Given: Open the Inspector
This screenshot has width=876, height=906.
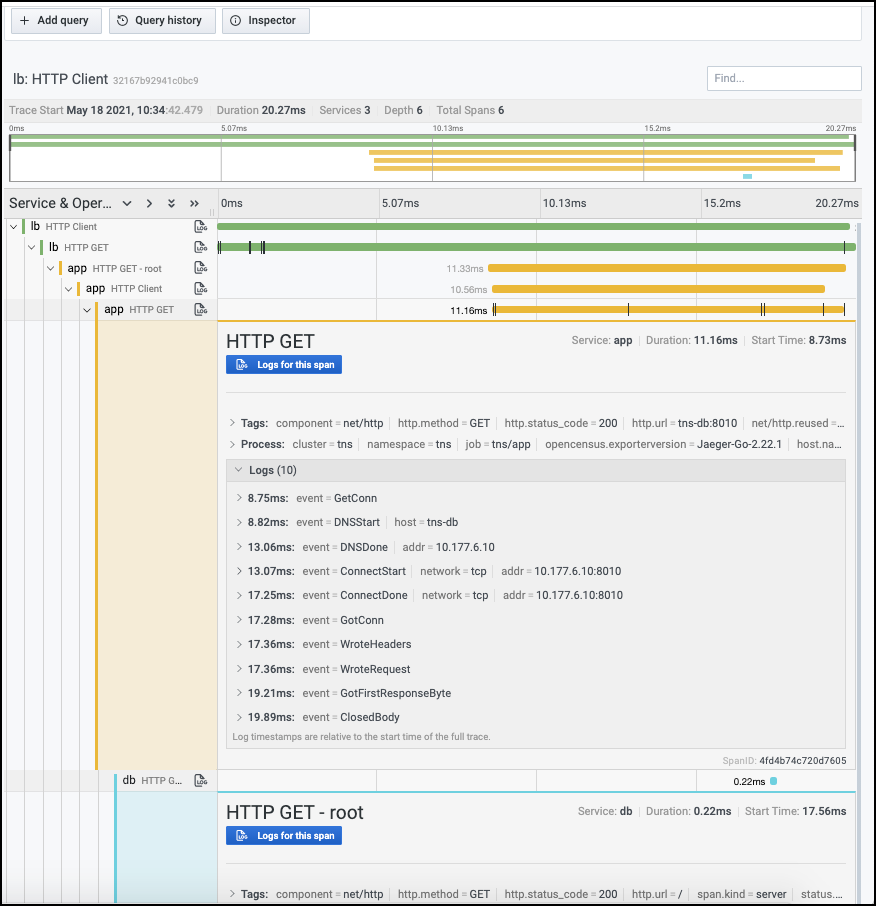Looking at the screenshot, I should point(265,20).
